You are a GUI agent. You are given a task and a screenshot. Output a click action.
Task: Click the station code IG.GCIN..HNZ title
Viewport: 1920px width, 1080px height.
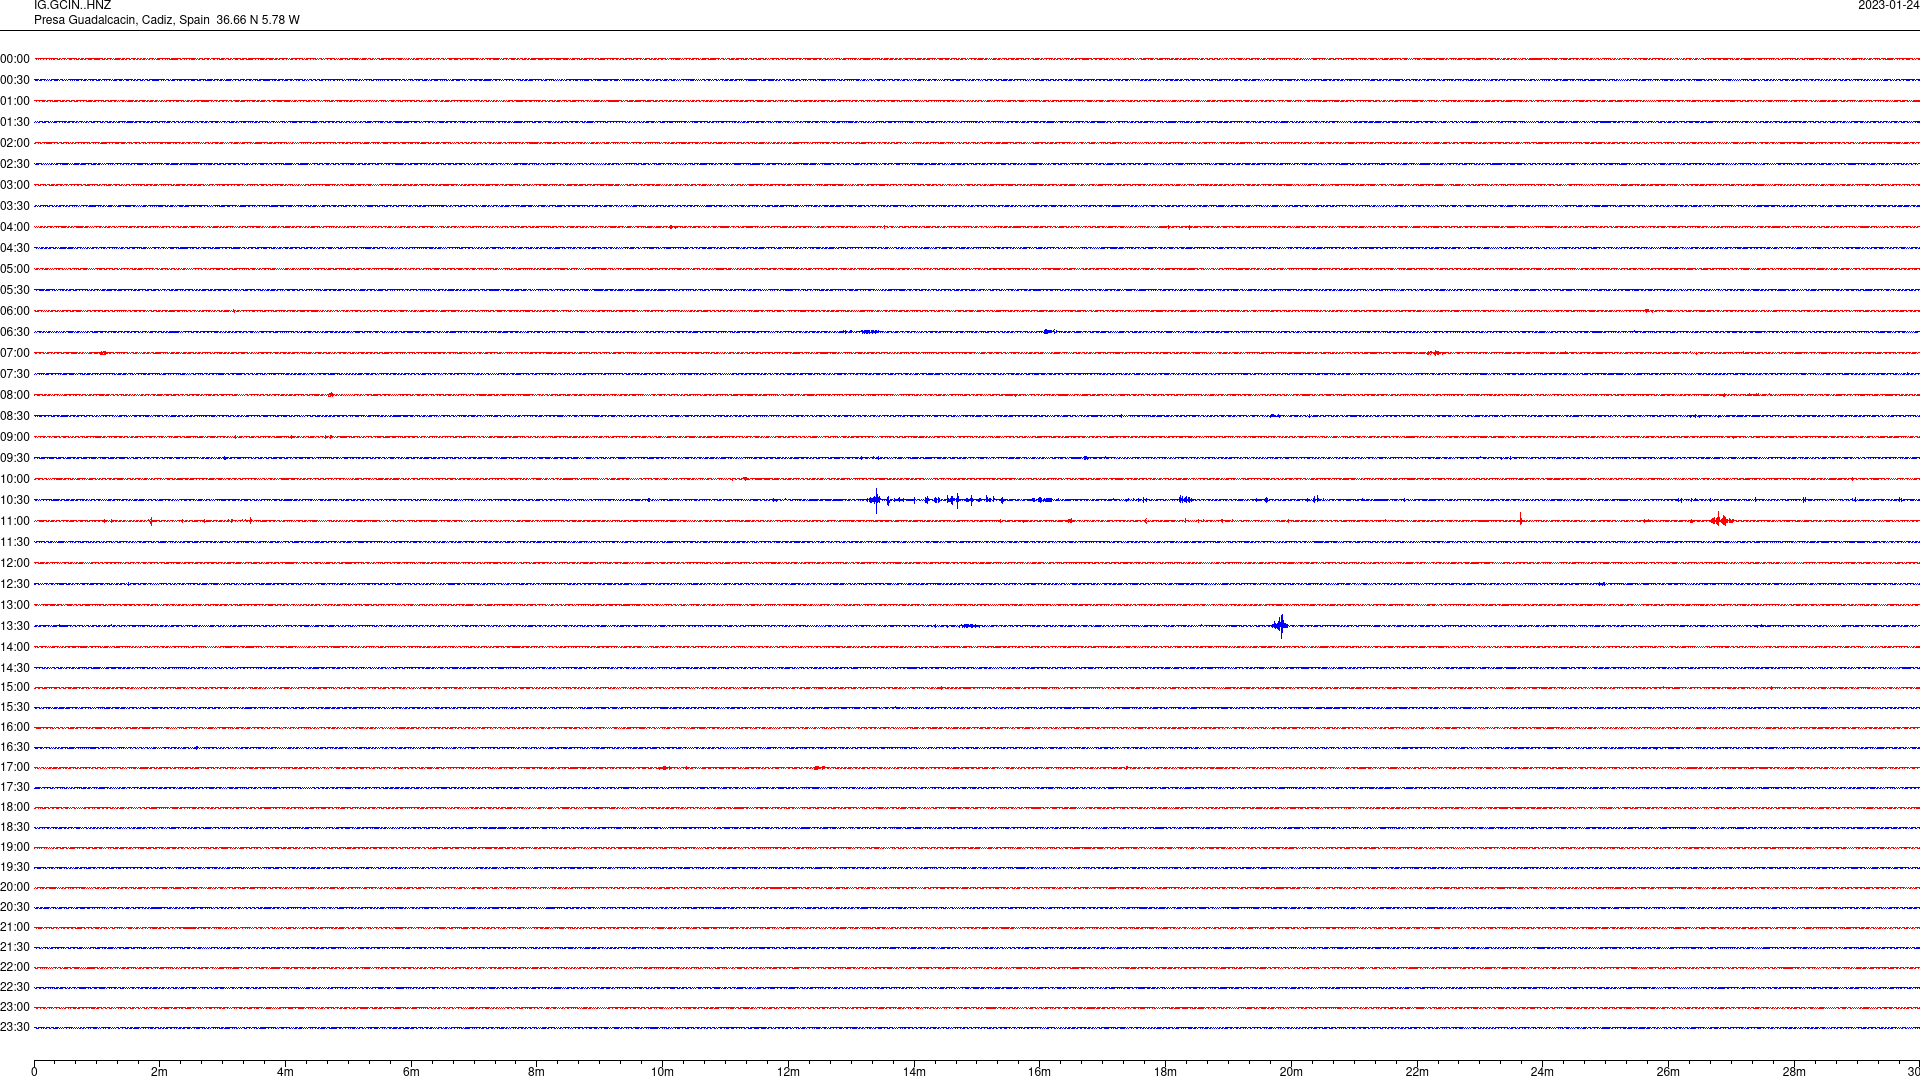(72, 6)
